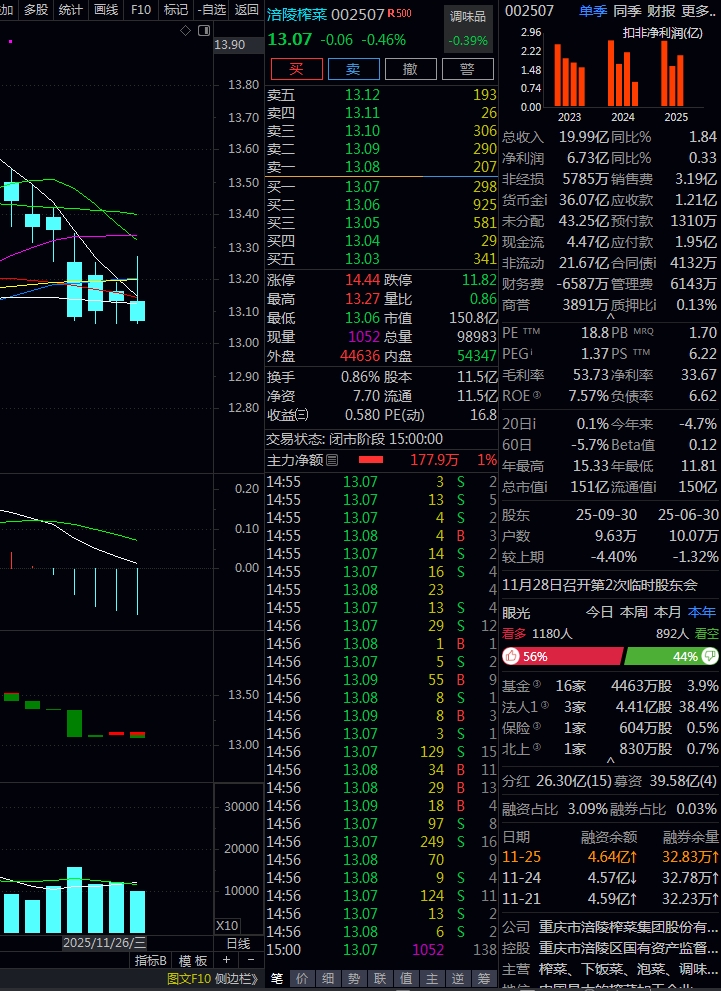Select 本周 sentiment period
This screenshot has height=991, width=721.
[x=634, y=612]
